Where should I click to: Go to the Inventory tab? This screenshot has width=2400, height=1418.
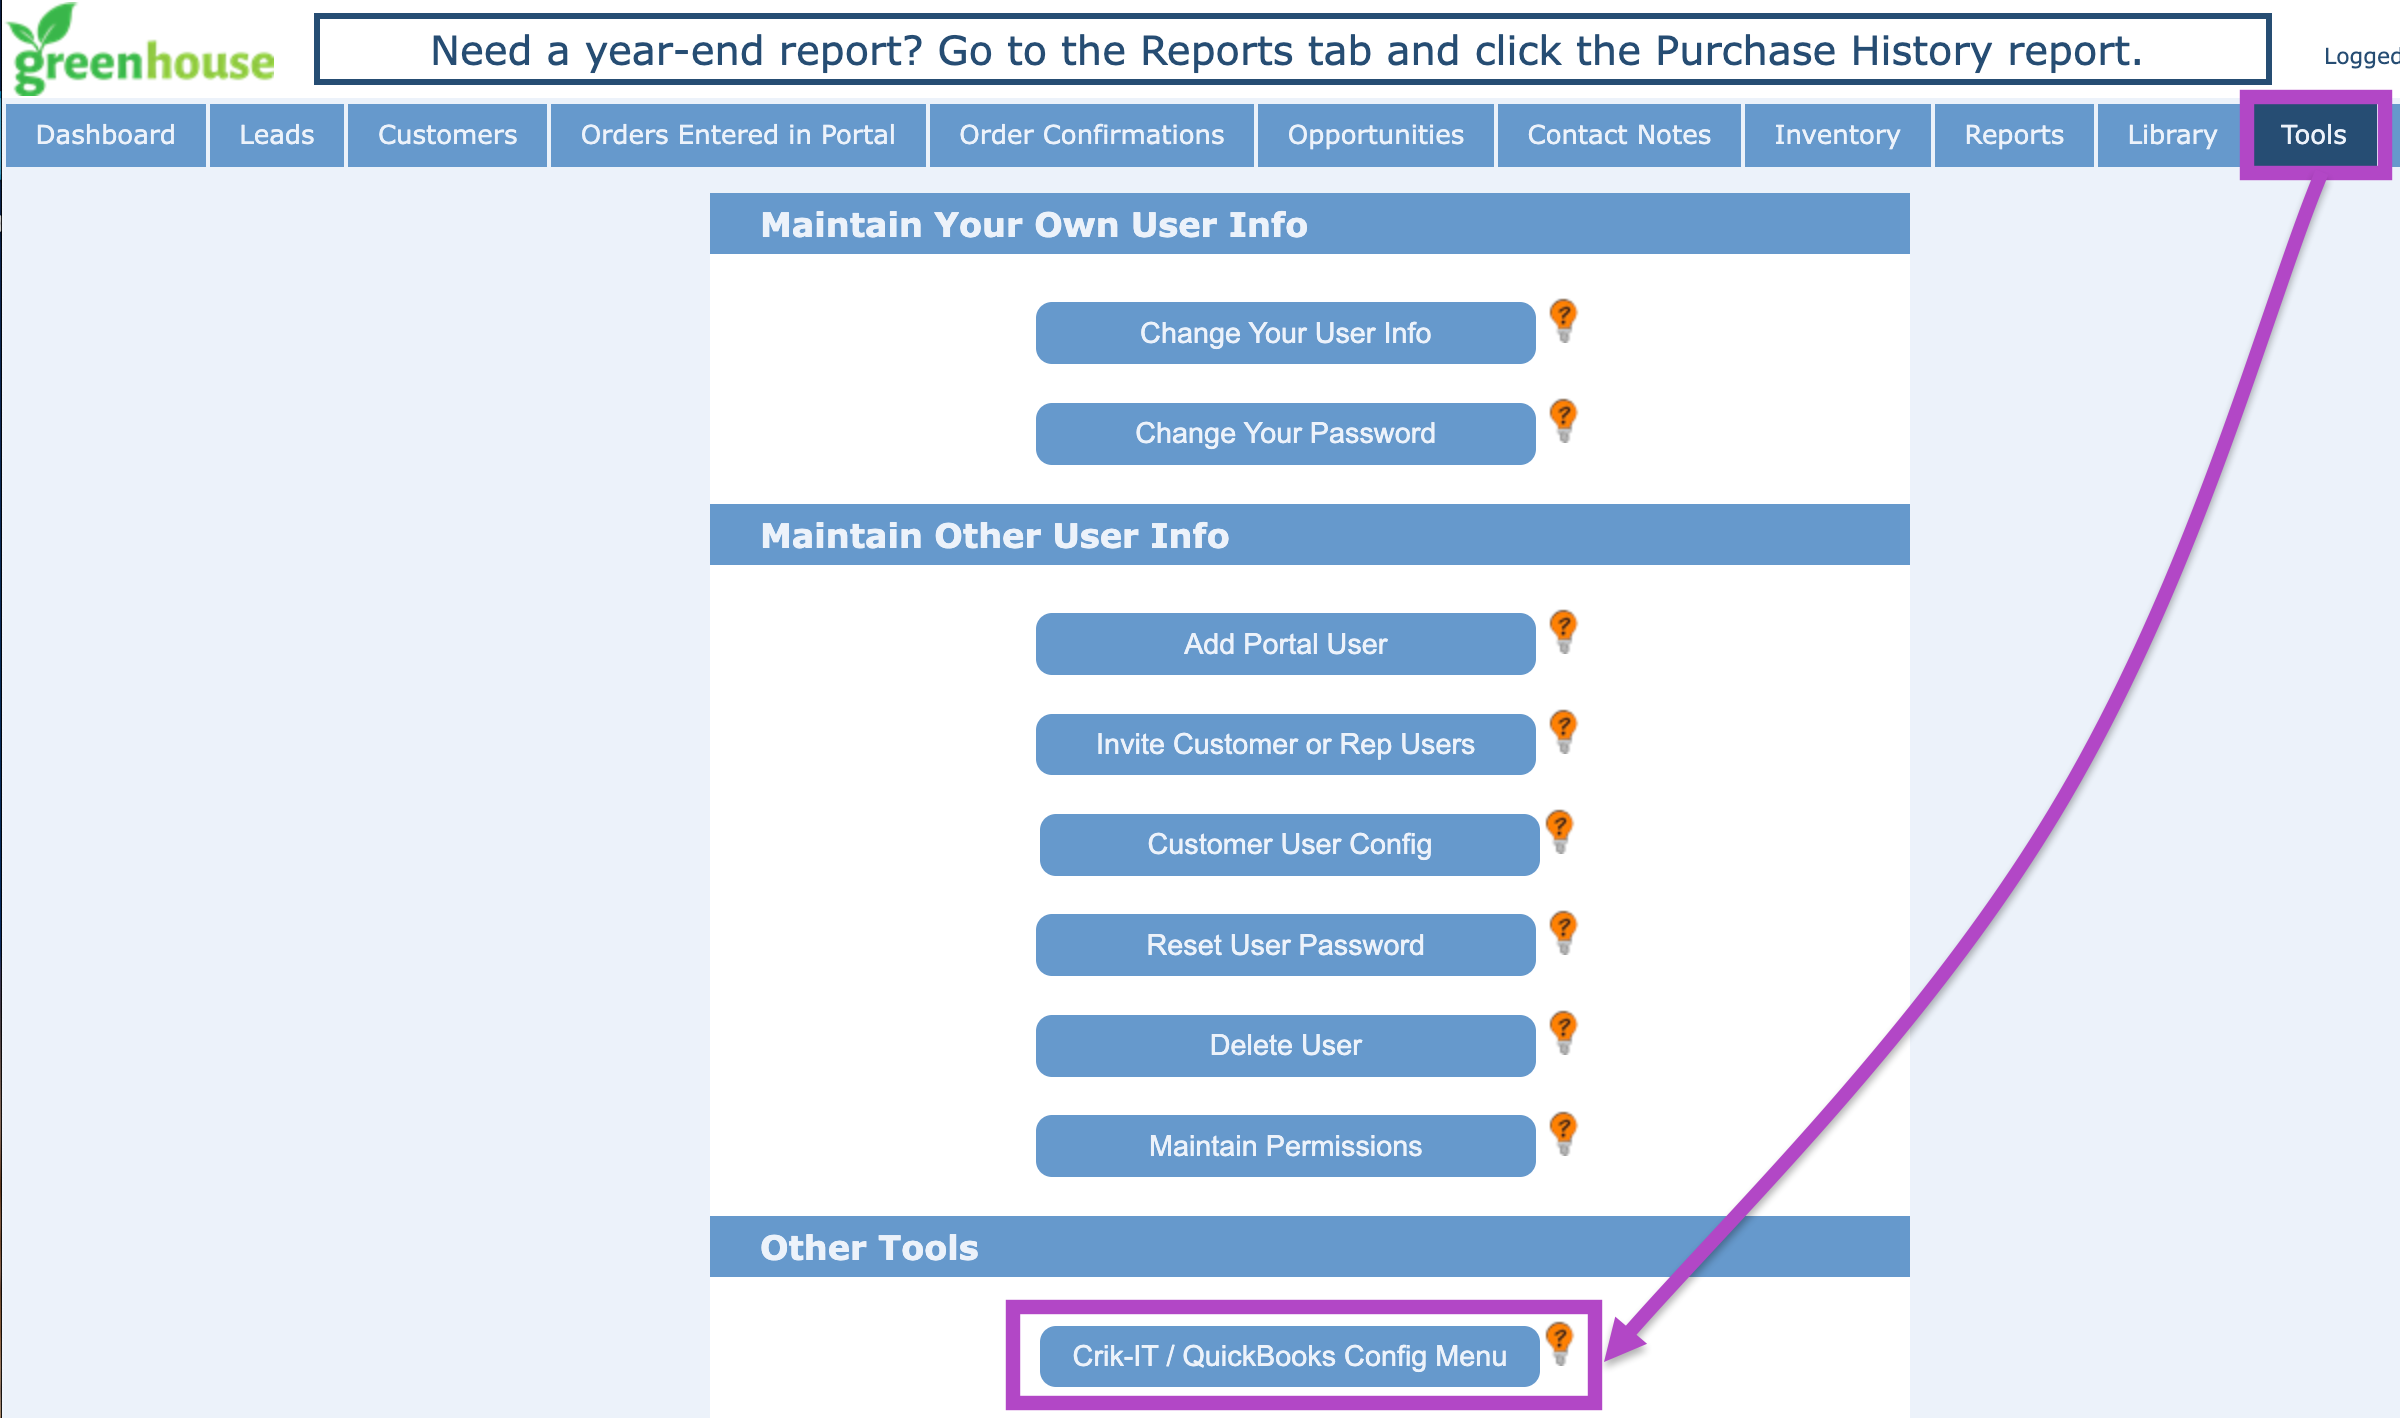point(1836,135)
